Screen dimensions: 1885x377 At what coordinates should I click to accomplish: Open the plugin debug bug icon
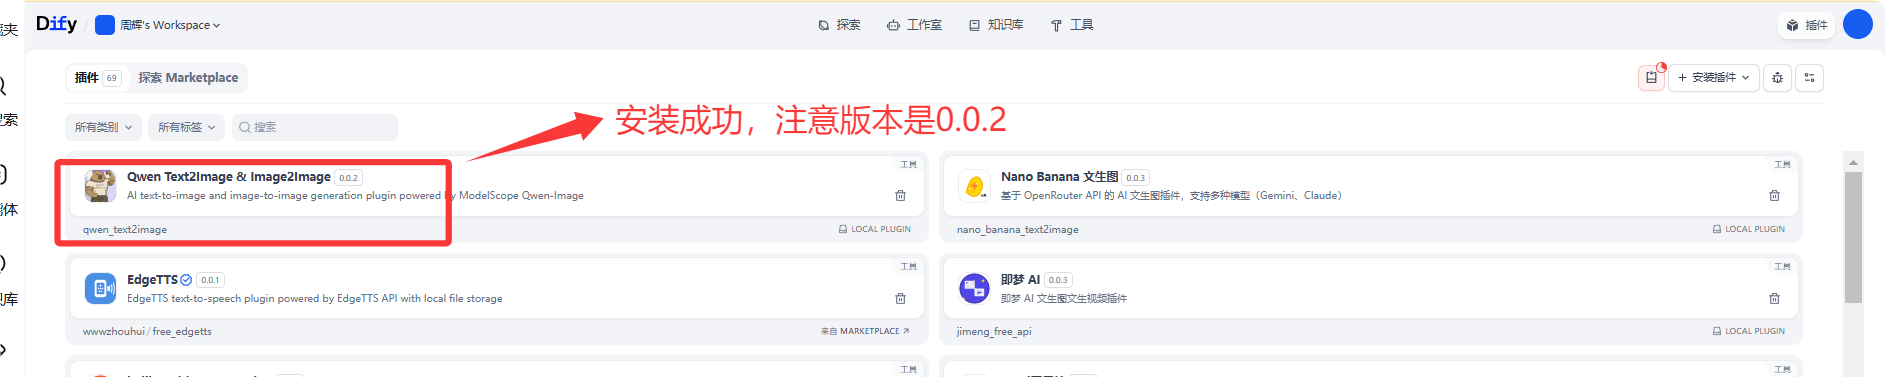1777,78
